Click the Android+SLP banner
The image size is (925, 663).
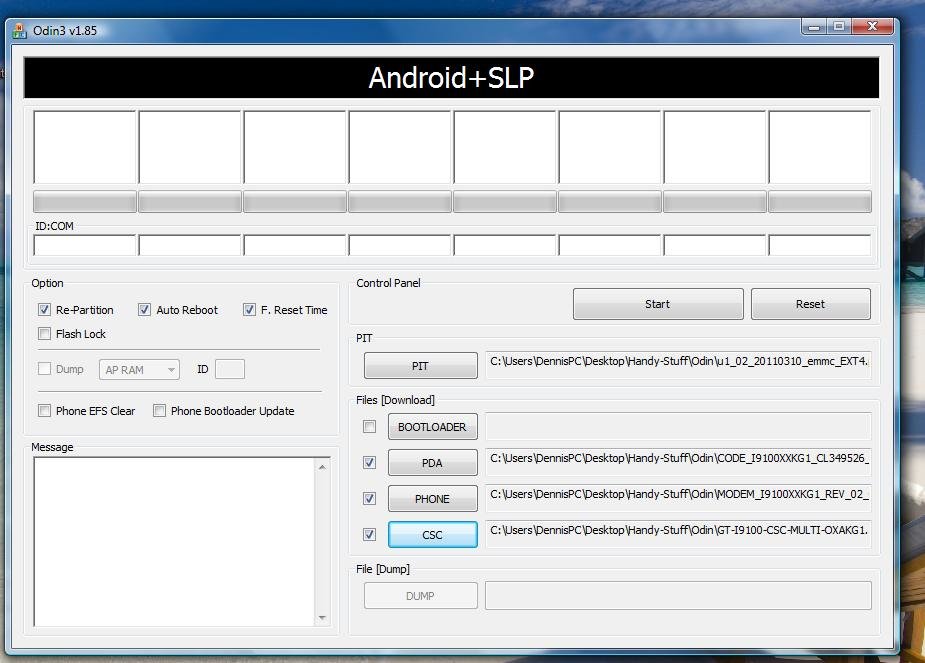[451, 77]
